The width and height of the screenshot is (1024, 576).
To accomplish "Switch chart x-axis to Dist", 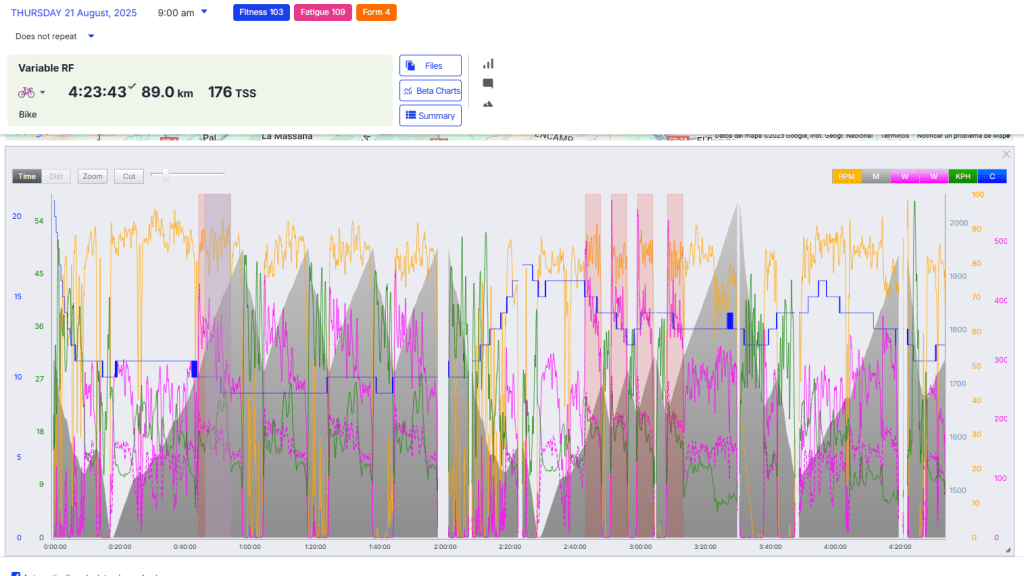I will click(x=57, y=176).
